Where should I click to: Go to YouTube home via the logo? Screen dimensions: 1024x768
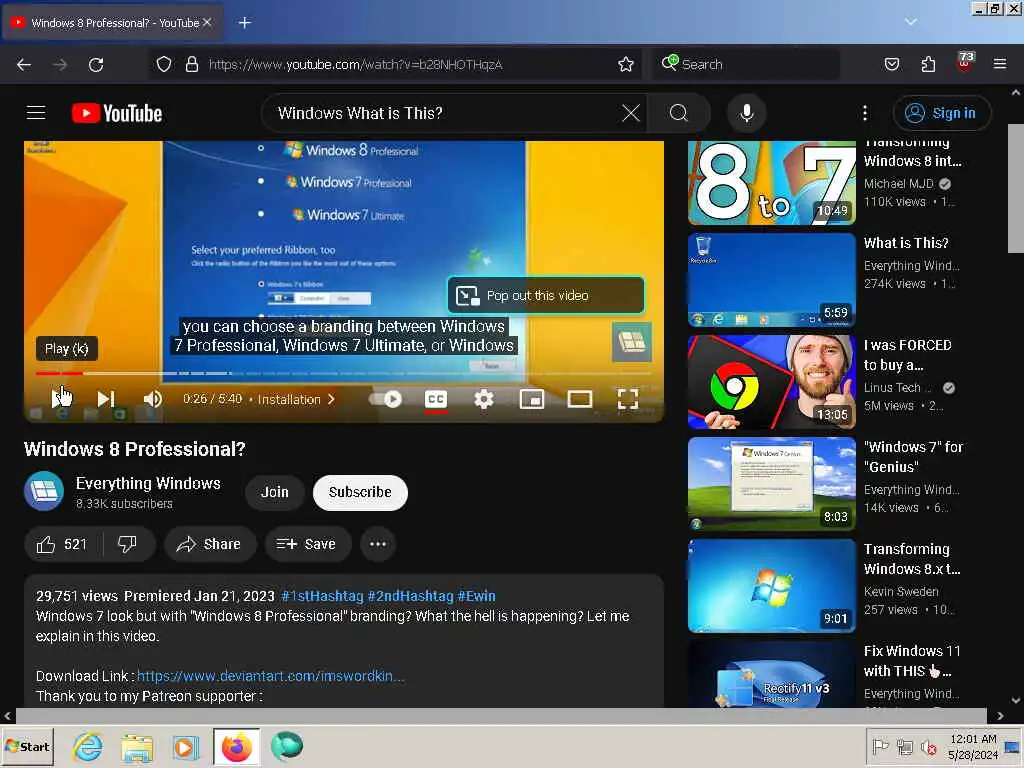click(117, 113)
